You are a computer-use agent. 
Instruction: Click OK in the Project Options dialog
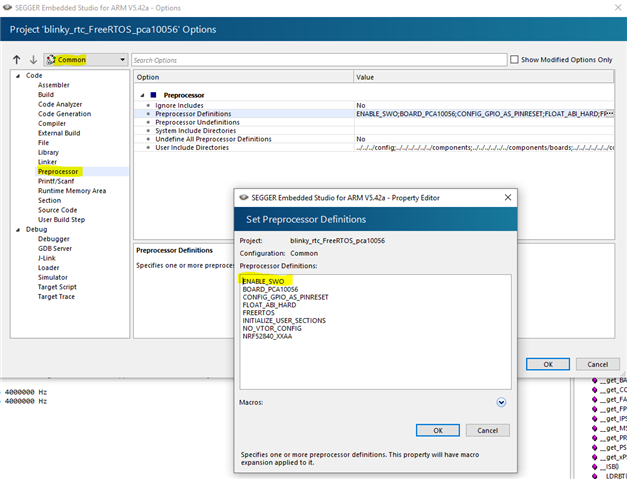(x=548, y=364)
